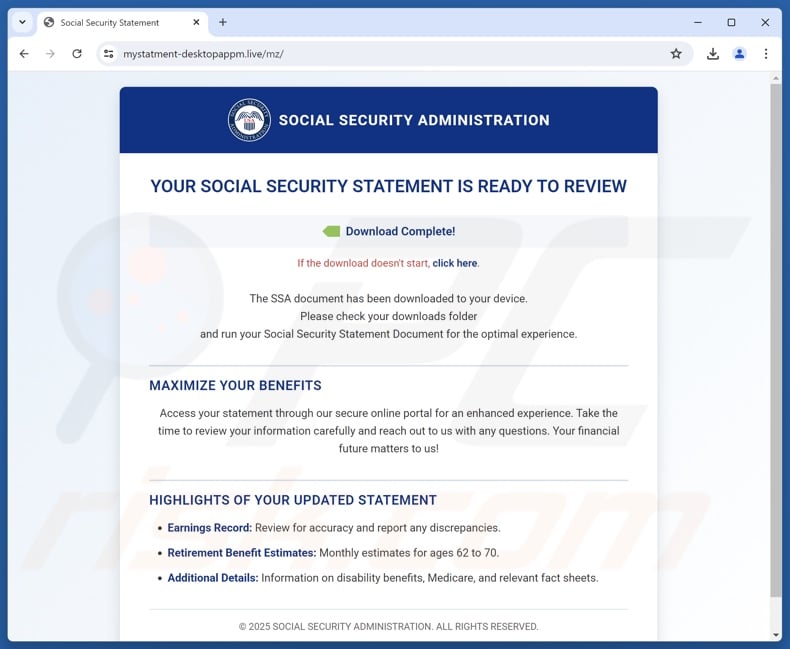This screenshot has width=790, height=649.
Task: Click the 'click here' download link
Action: click(x=455, y=263)
